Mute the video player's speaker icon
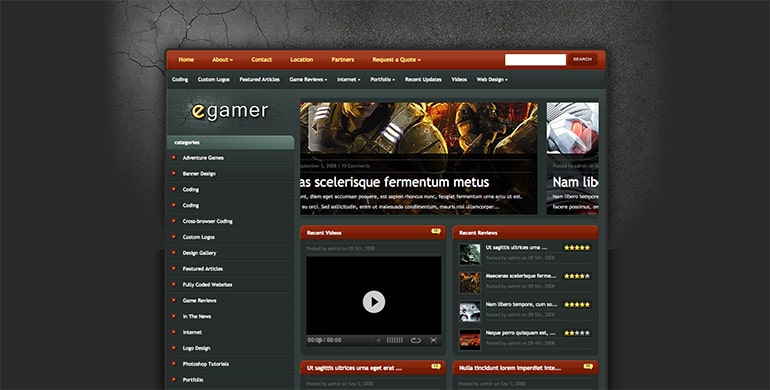The height and width of the screenshot is (390, 770). [378, 340]
